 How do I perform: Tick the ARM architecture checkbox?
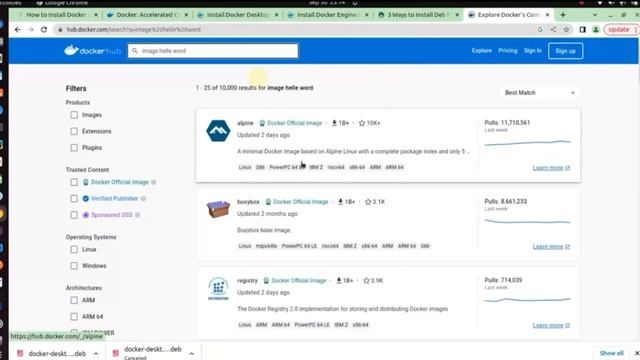(x=74, y=300)
